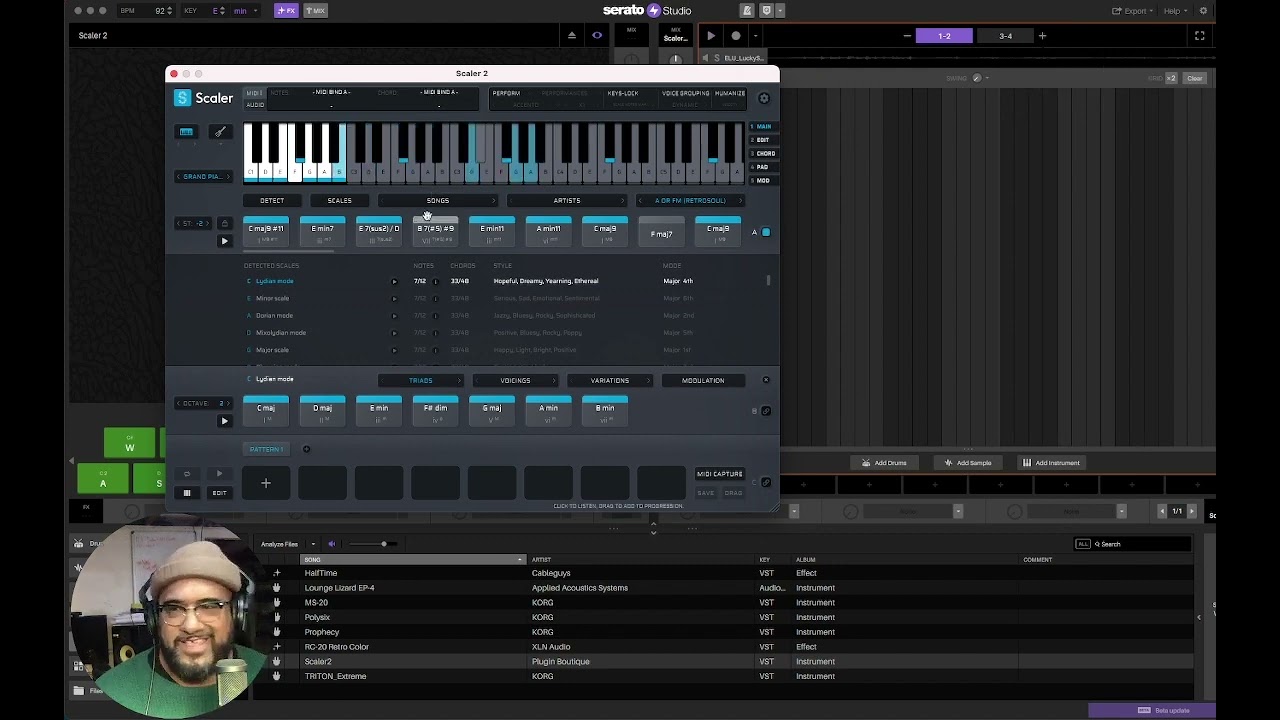Switch Scaler input to MIDI
1280x720 pixels.
click(x=255, y=93)
